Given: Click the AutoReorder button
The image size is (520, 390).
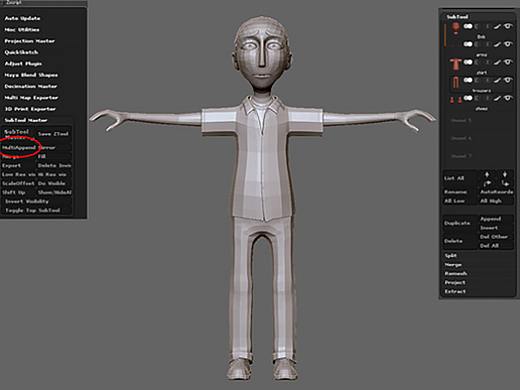Looking at the screenshot, I should 496,192.
